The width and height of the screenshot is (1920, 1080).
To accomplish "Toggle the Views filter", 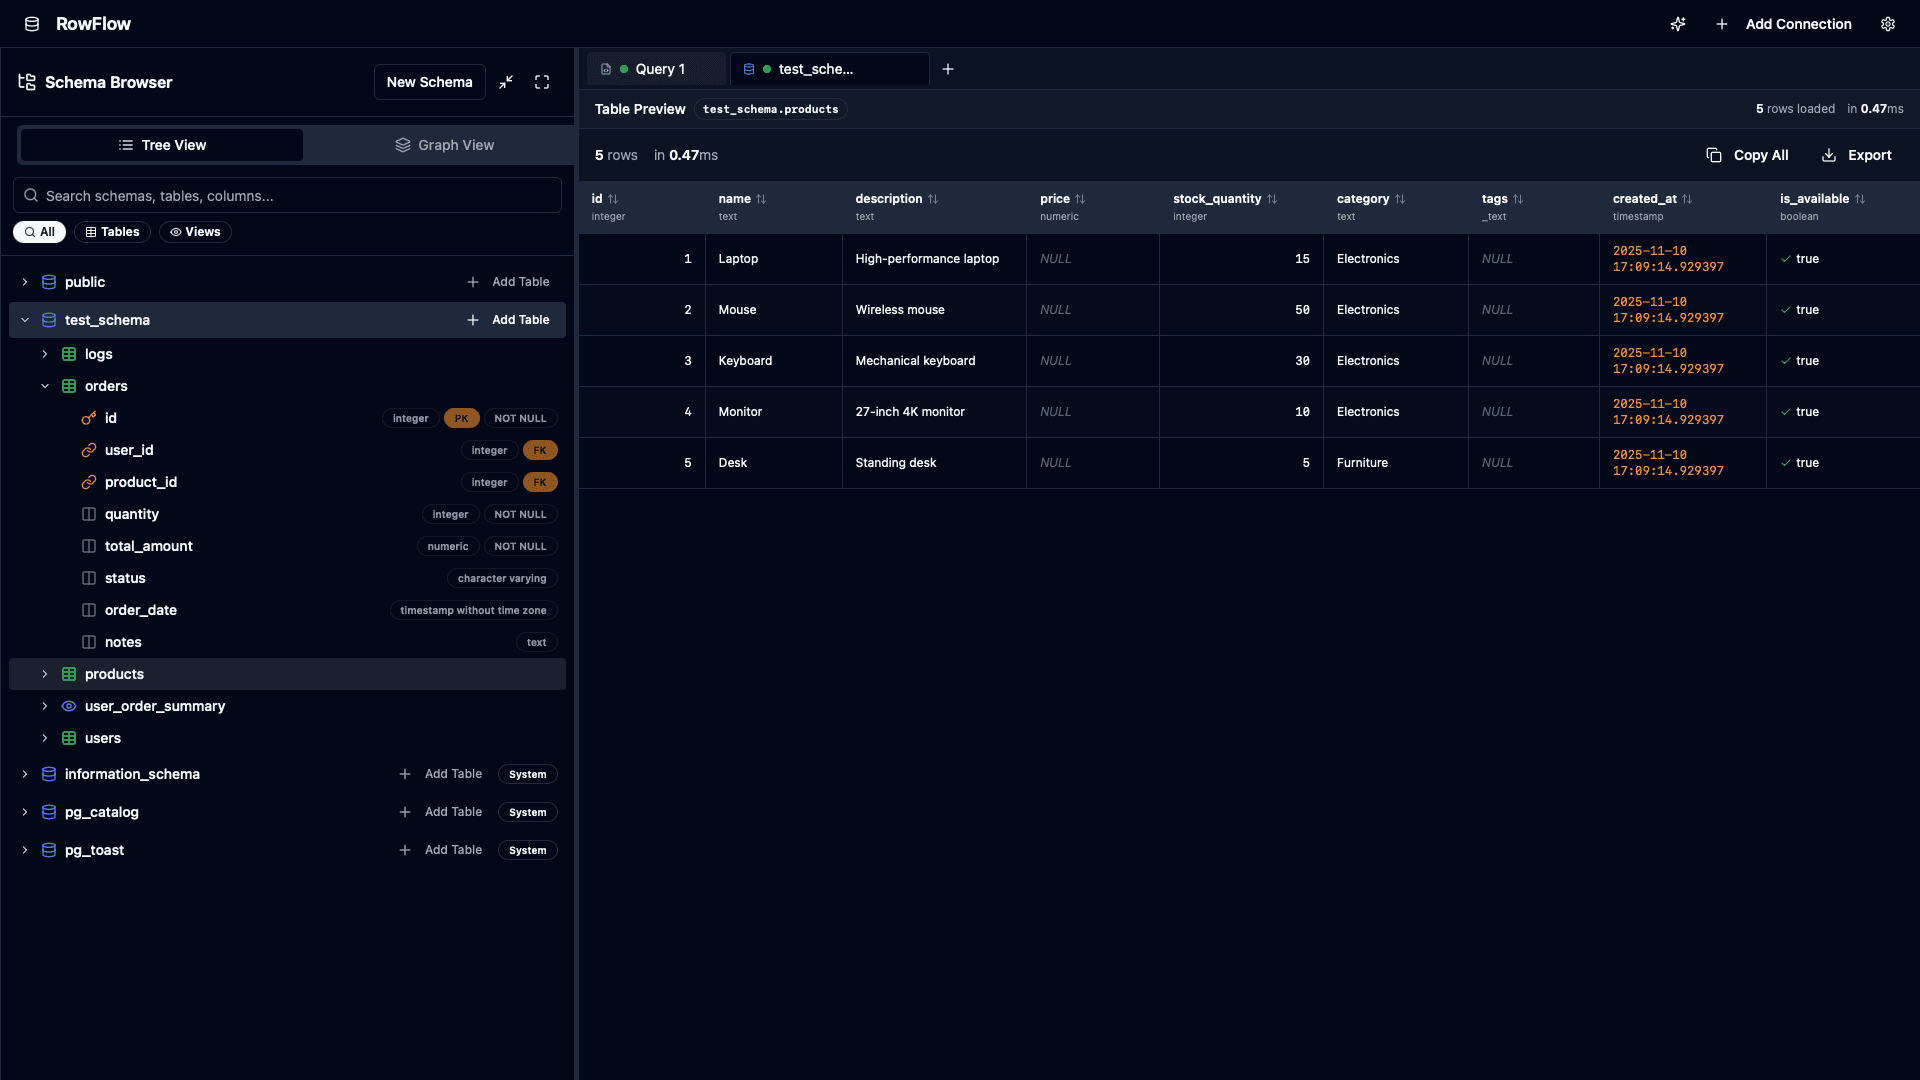I will [195, 231].
